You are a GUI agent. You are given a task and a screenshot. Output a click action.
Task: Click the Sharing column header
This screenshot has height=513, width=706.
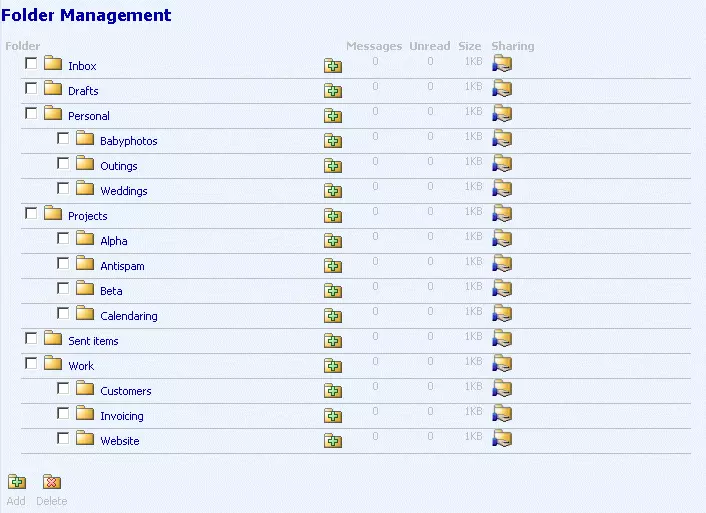(x=513, y=46)
